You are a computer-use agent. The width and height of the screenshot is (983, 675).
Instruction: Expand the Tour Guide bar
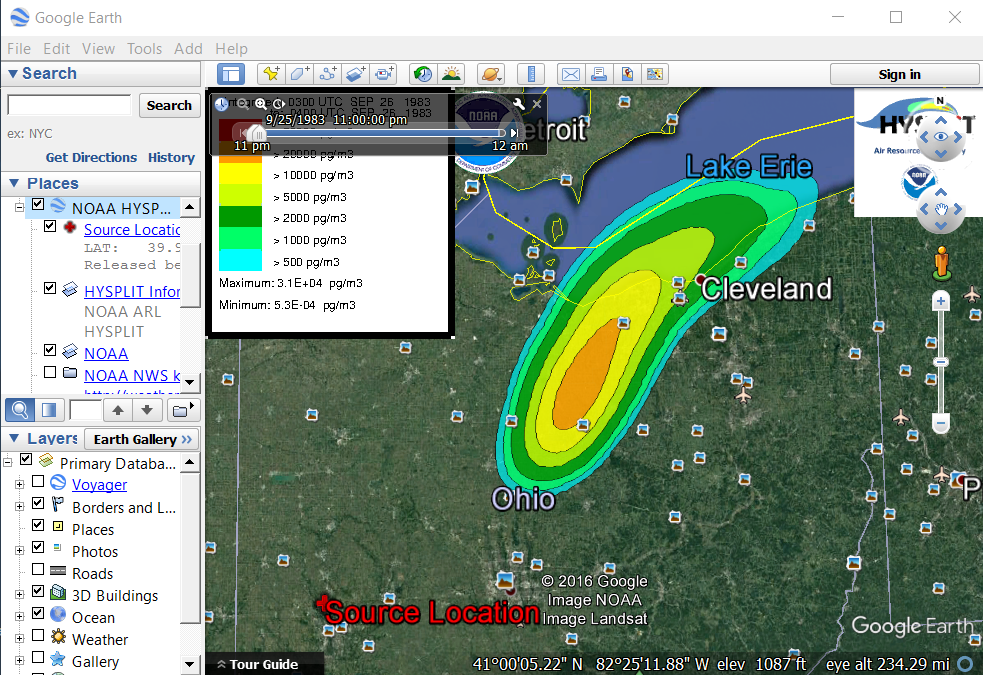coord(258,664)
